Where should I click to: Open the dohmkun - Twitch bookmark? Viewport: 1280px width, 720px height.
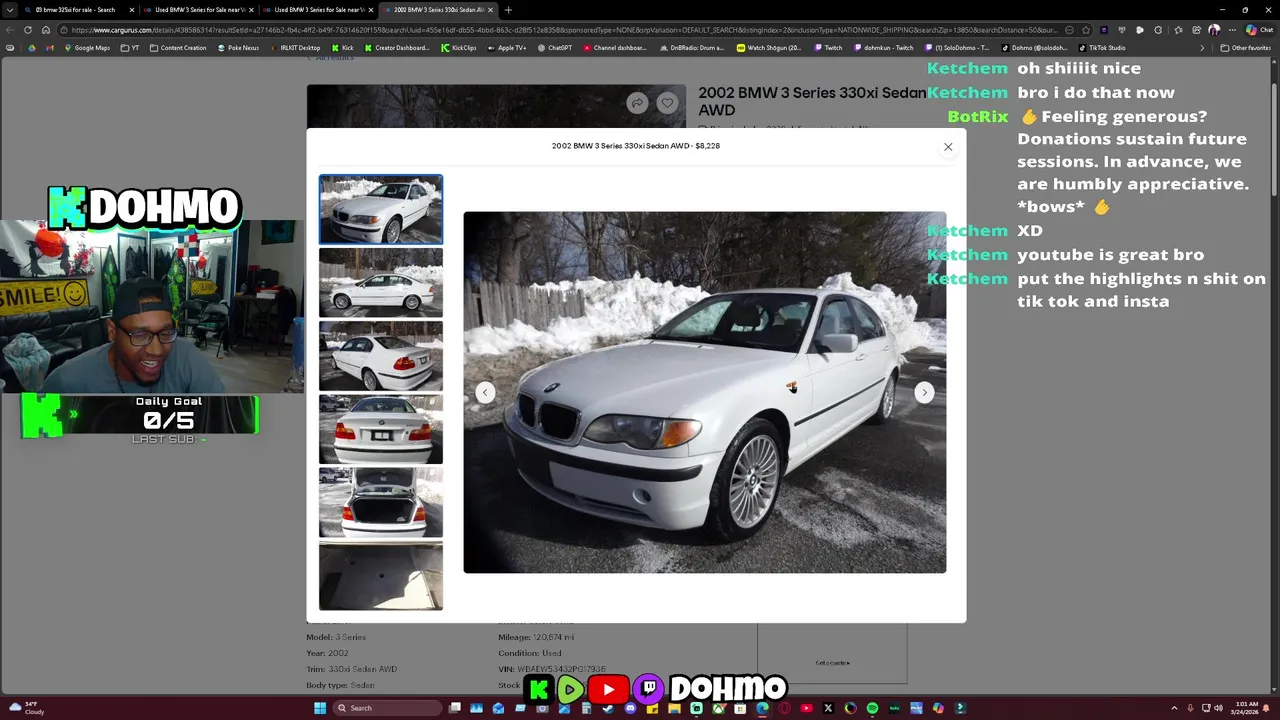click(883, 48)
